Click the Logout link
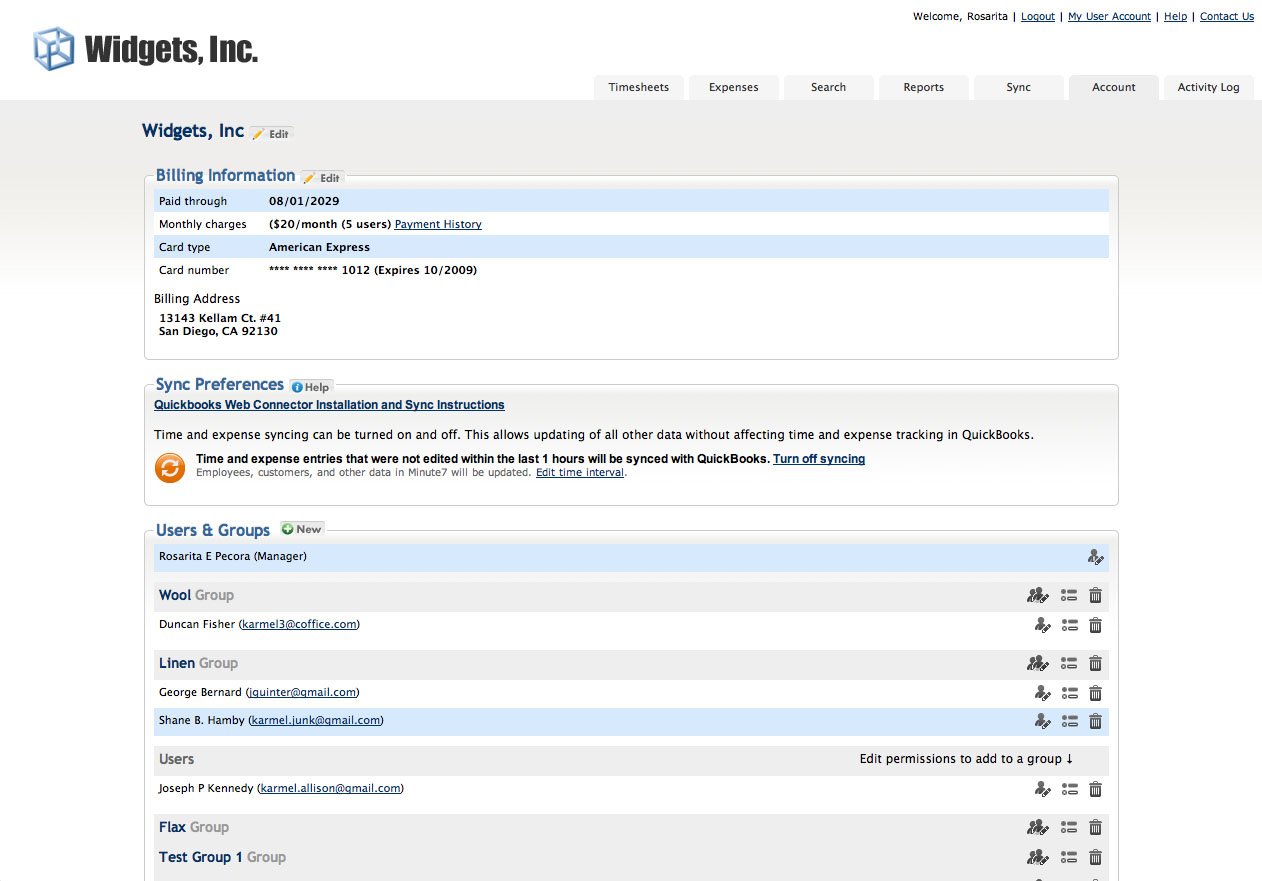Viewport: 1262px width, 881px height. tap(1038, 17)
